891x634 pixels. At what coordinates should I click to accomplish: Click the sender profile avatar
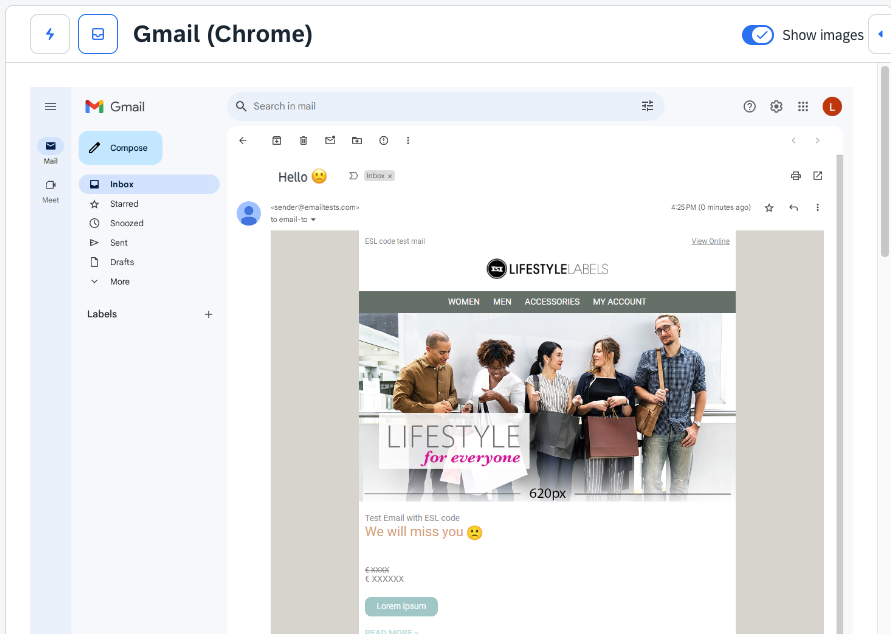point(249,214)
